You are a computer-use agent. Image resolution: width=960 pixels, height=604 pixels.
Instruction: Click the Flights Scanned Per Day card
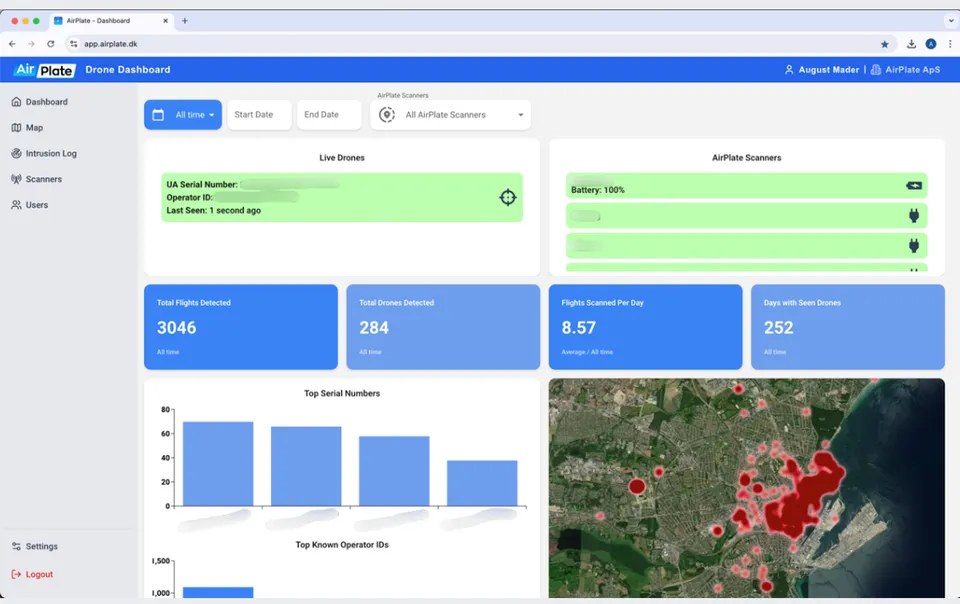pos(645,327)
